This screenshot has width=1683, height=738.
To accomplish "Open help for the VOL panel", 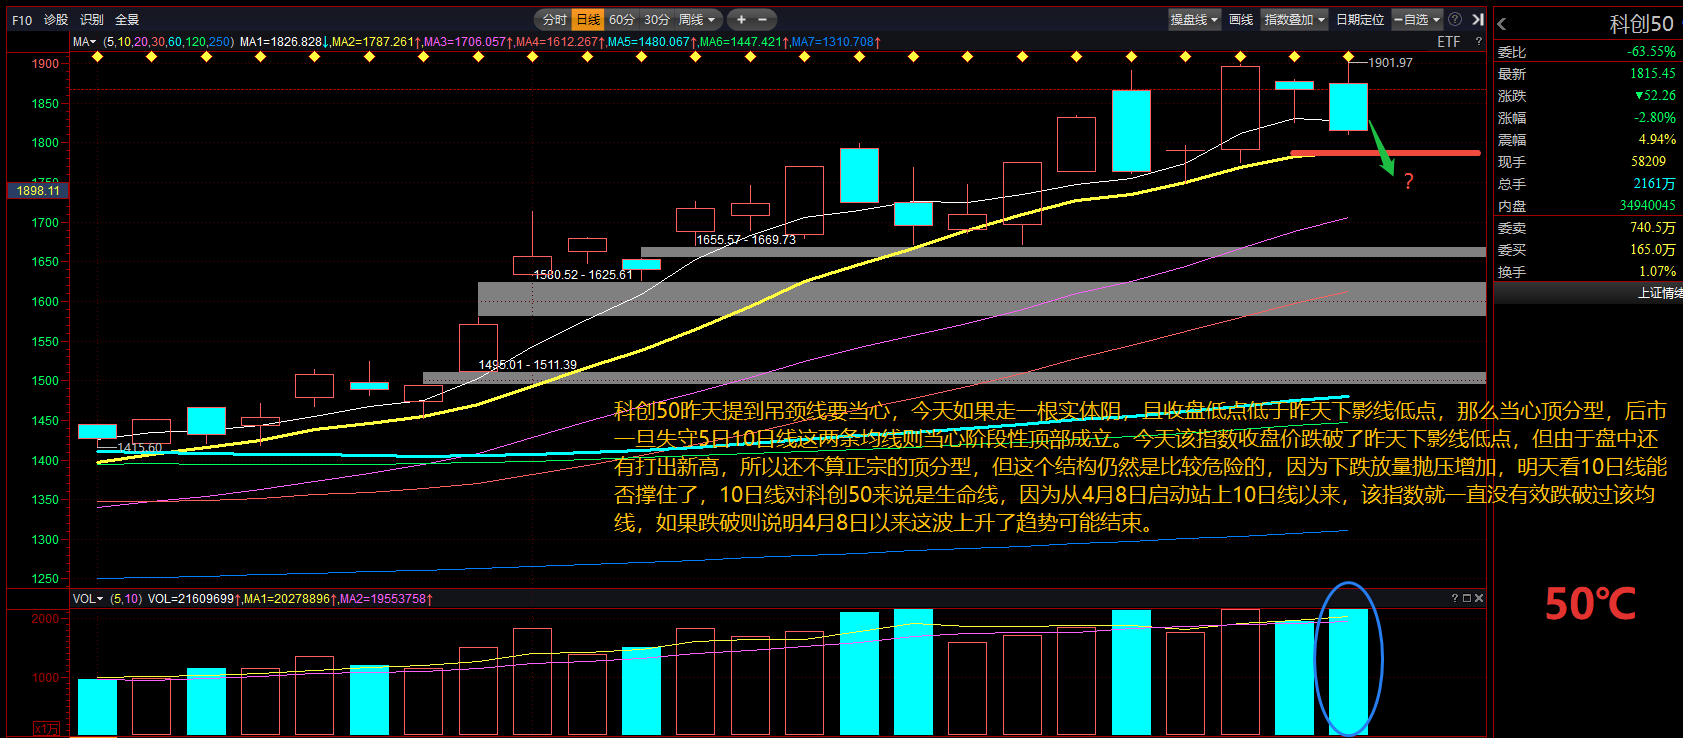I will click(x=1455, y=598).
